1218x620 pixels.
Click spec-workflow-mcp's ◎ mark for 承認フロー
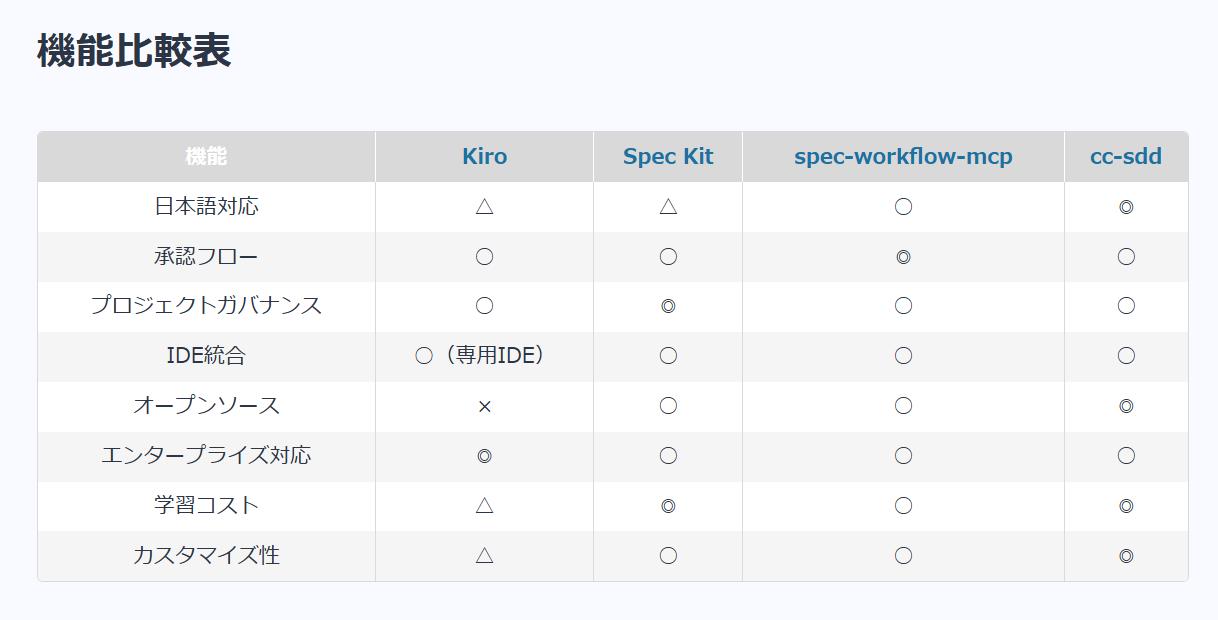[x=903, y=257]
